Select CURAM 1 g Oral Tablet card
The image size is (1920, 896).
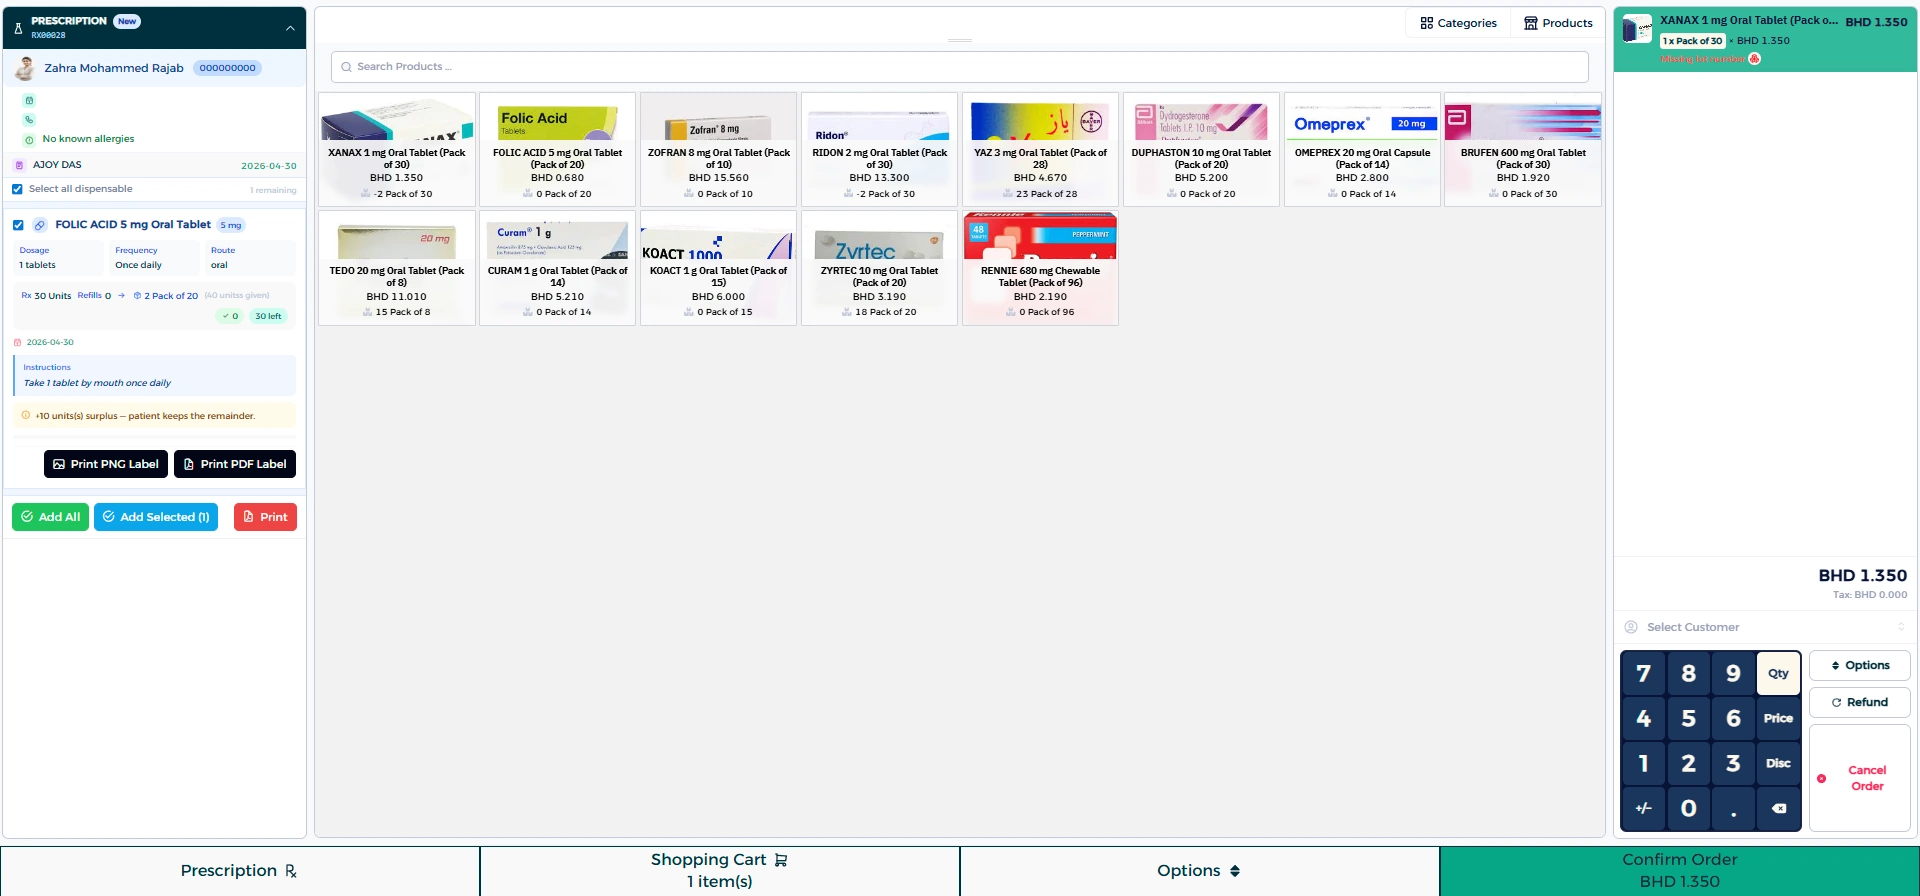click(558, 268)
